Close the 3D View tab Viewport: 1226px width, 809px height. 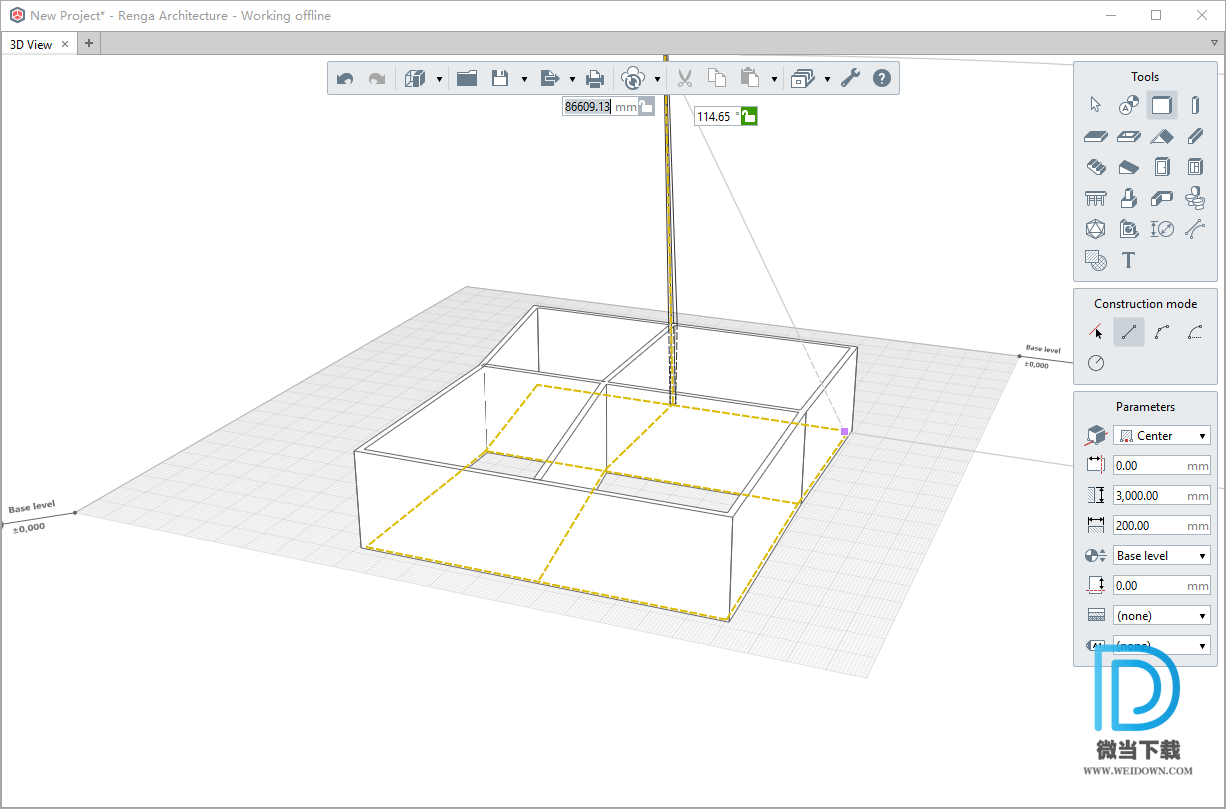(65, 44)
